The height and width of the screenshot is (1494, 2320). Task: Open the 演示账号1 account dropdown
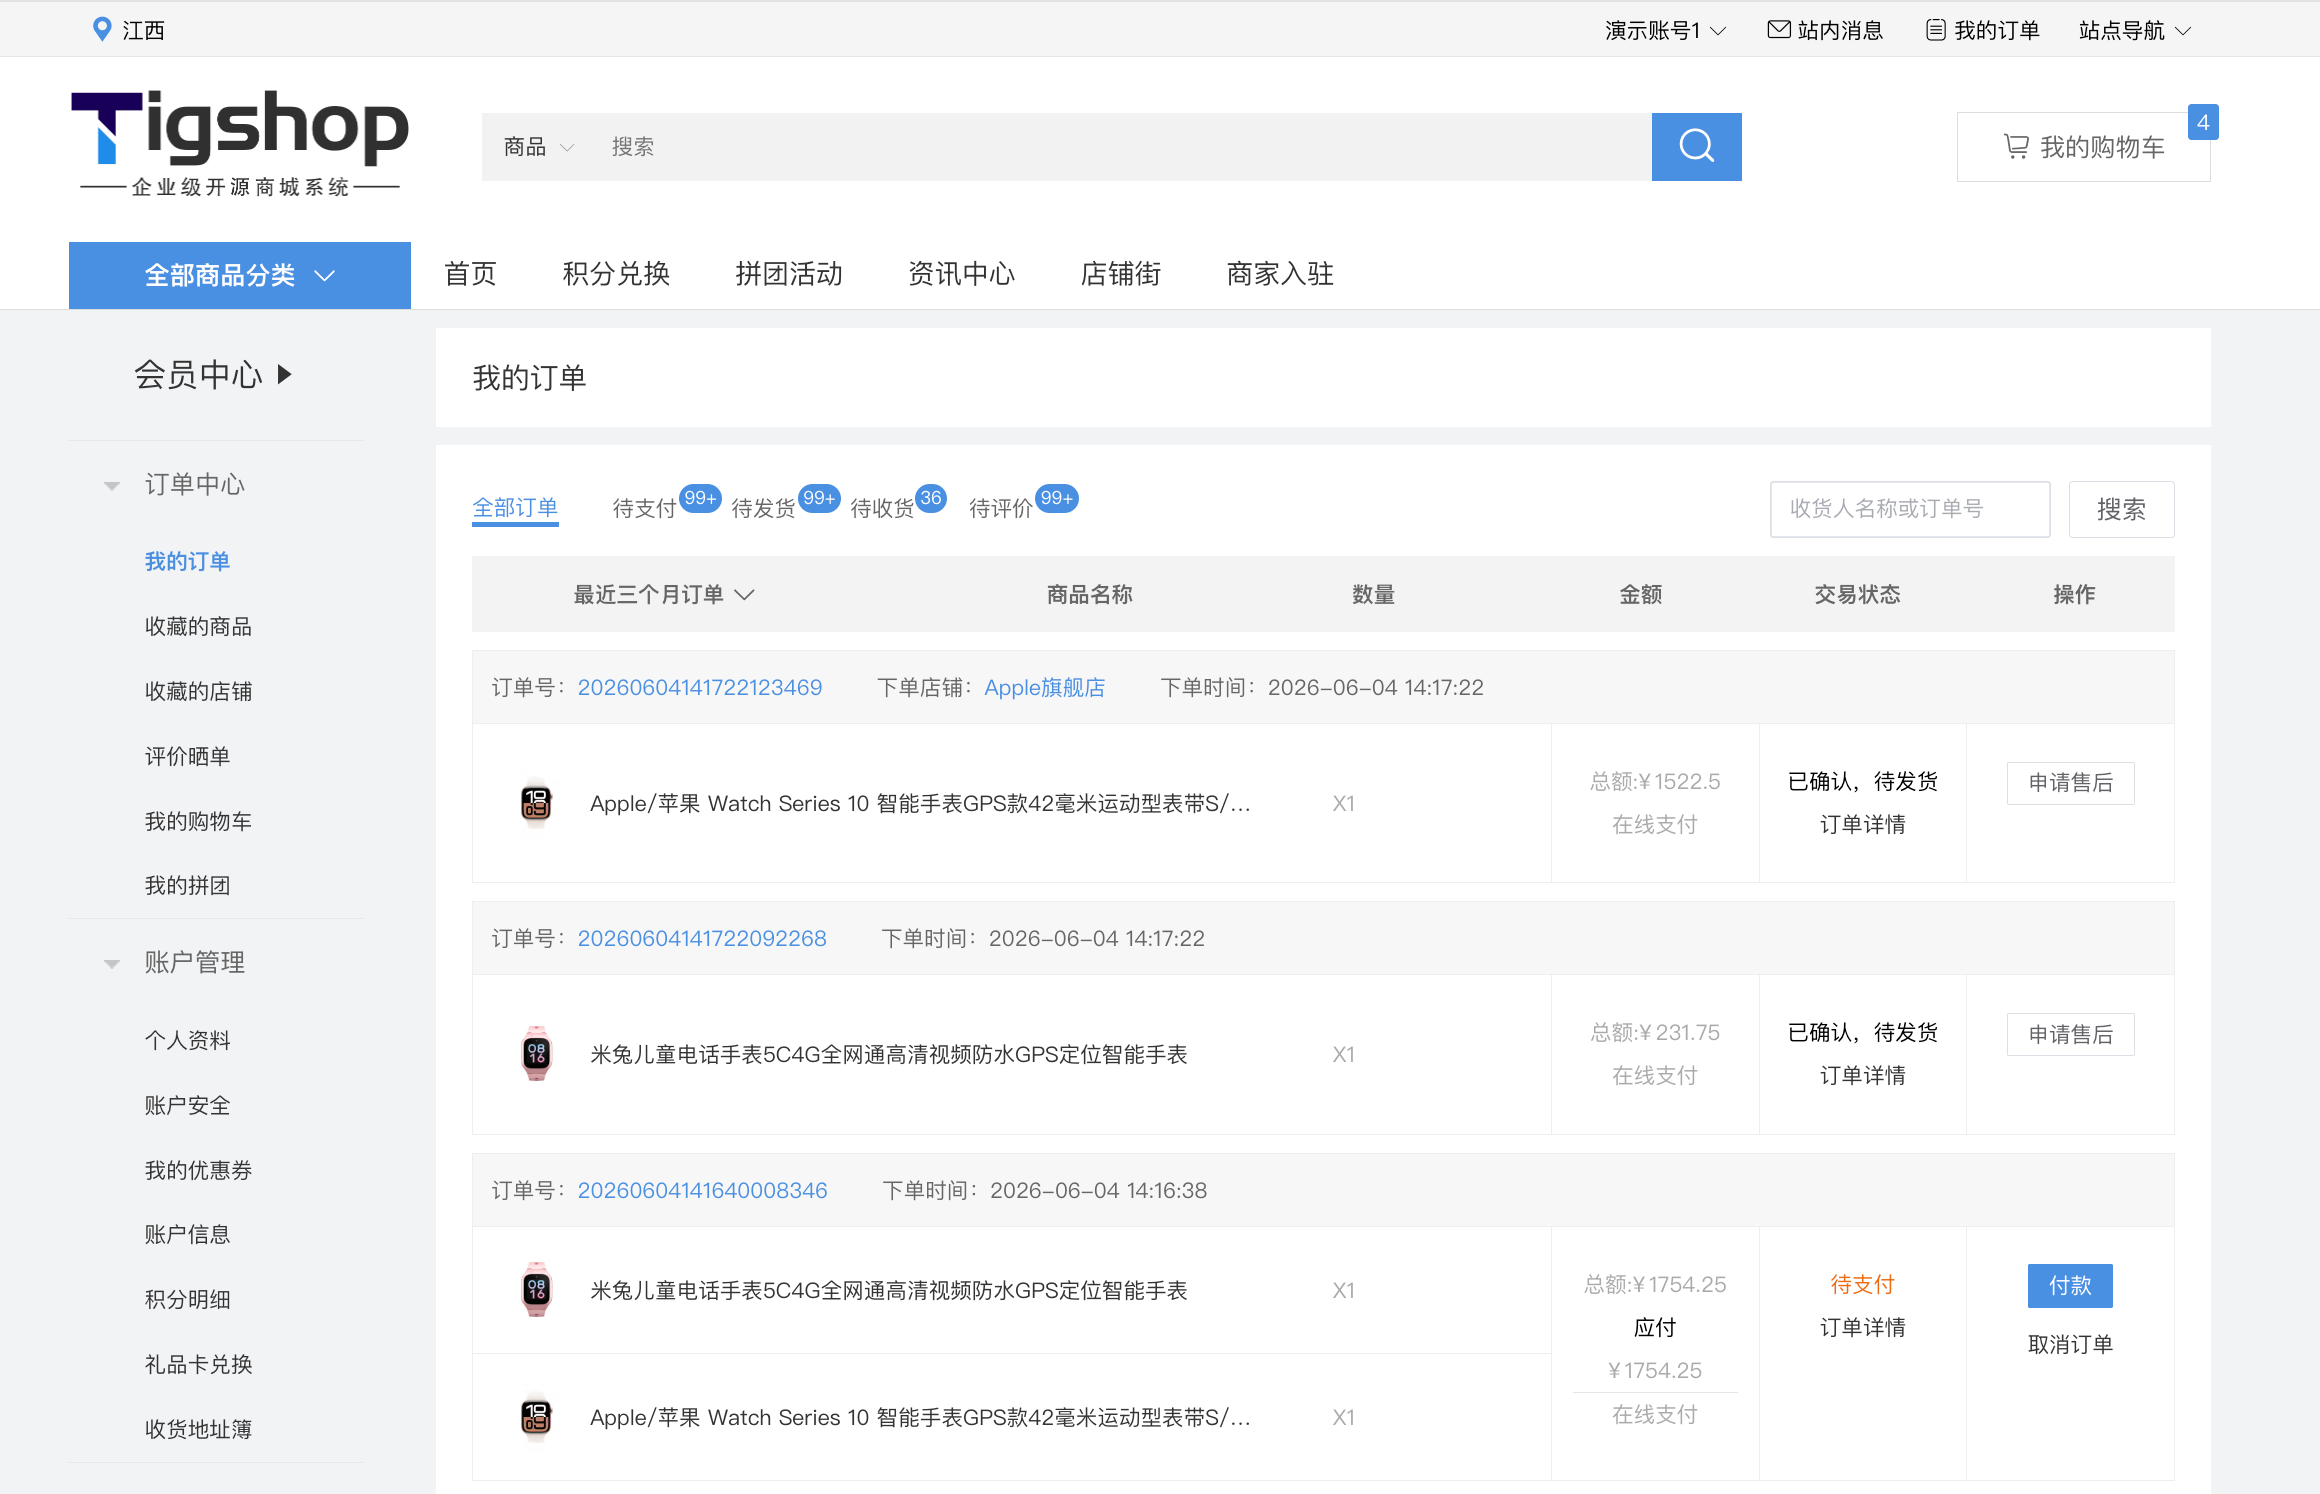1665,30
